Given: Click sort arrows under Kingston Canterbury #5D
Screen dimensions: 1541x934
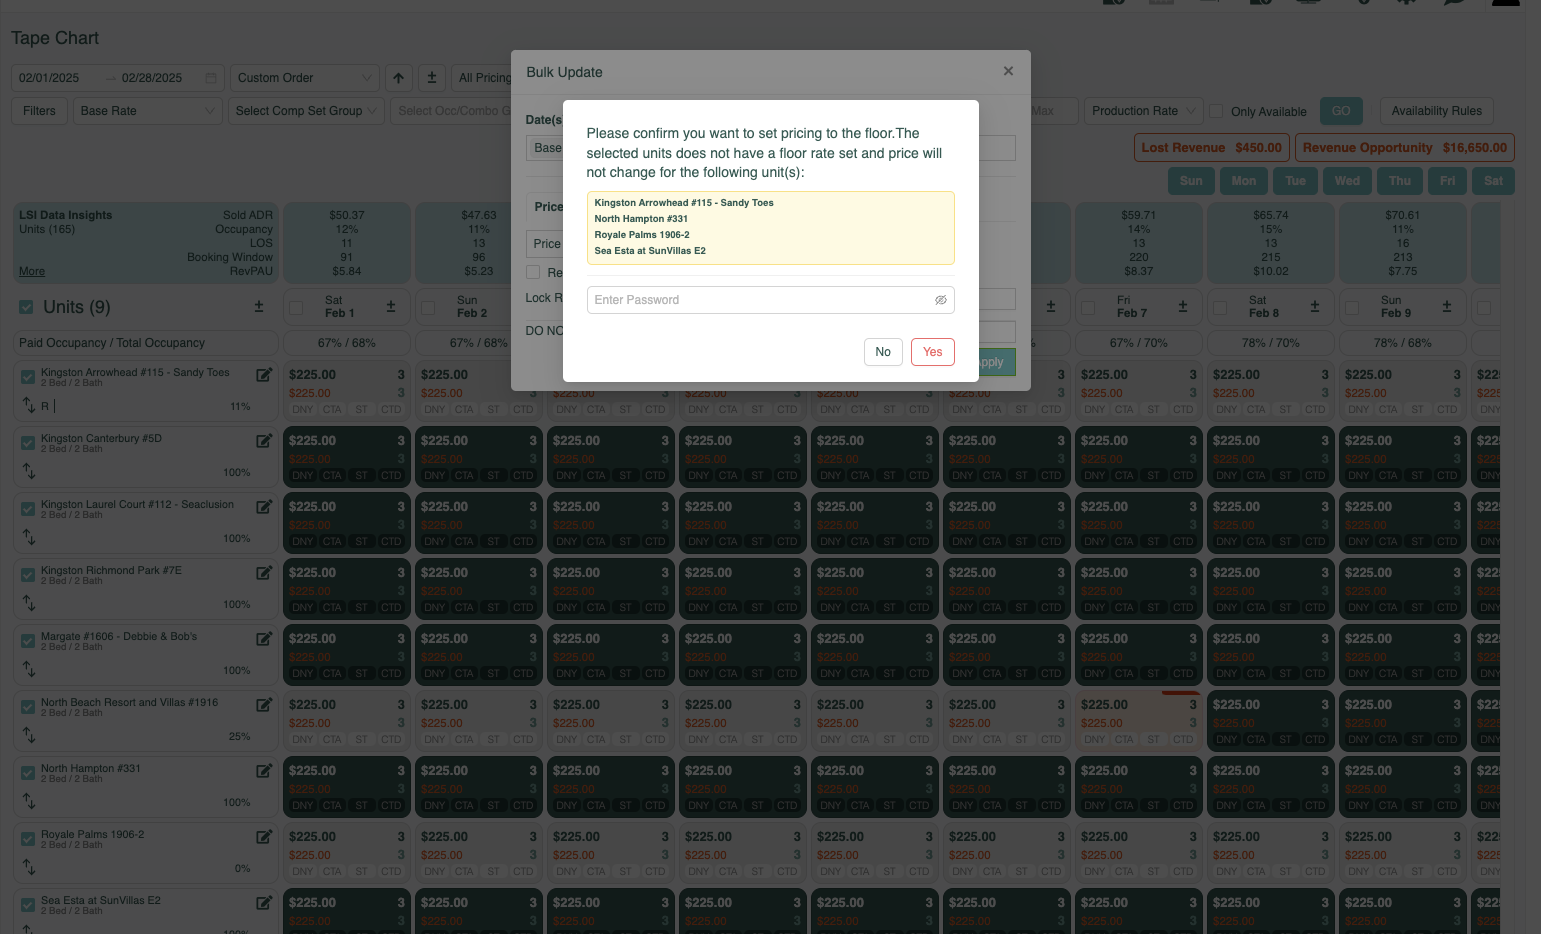Looking at the screenshot, I should point(29,471).
